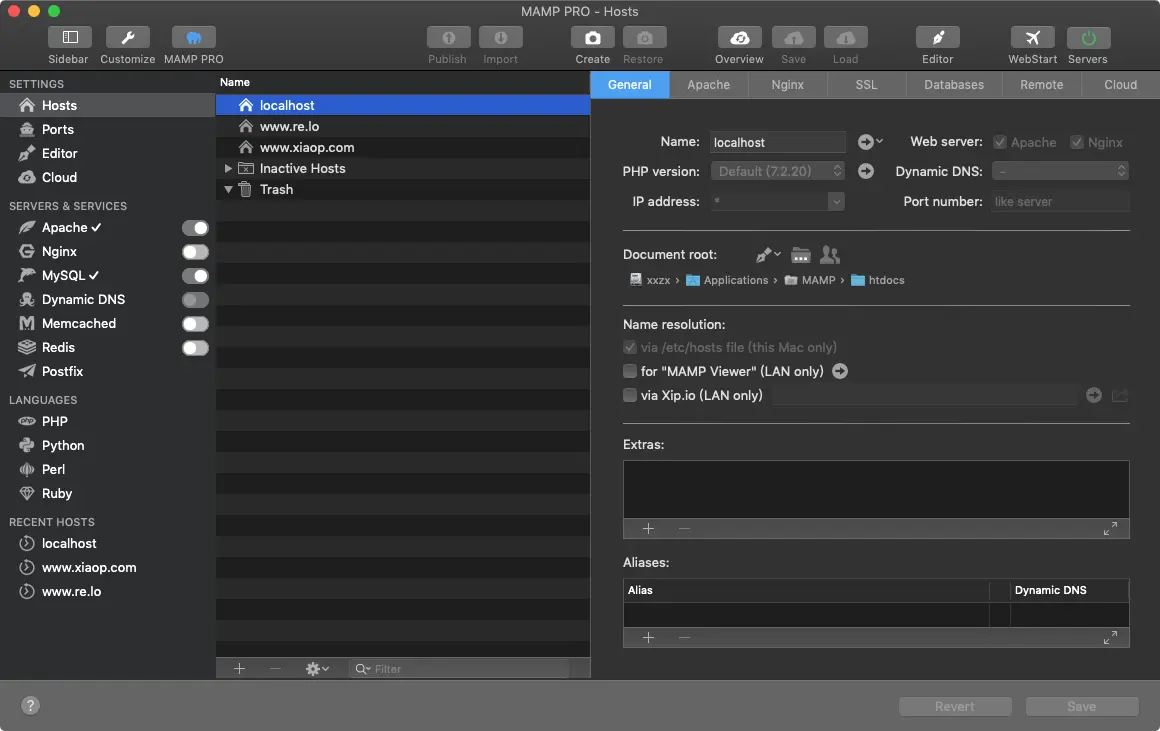Switch to the SSL tab

[866, 85]
